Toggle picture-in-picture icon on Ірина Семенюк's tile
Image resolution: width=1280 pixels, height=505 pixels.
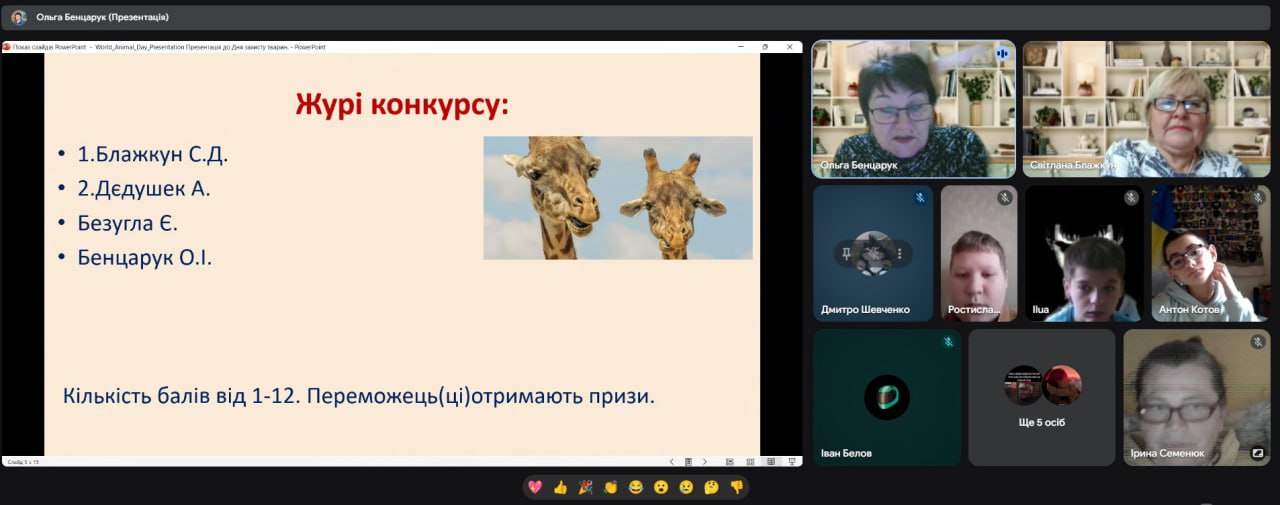coord(1257,453)
